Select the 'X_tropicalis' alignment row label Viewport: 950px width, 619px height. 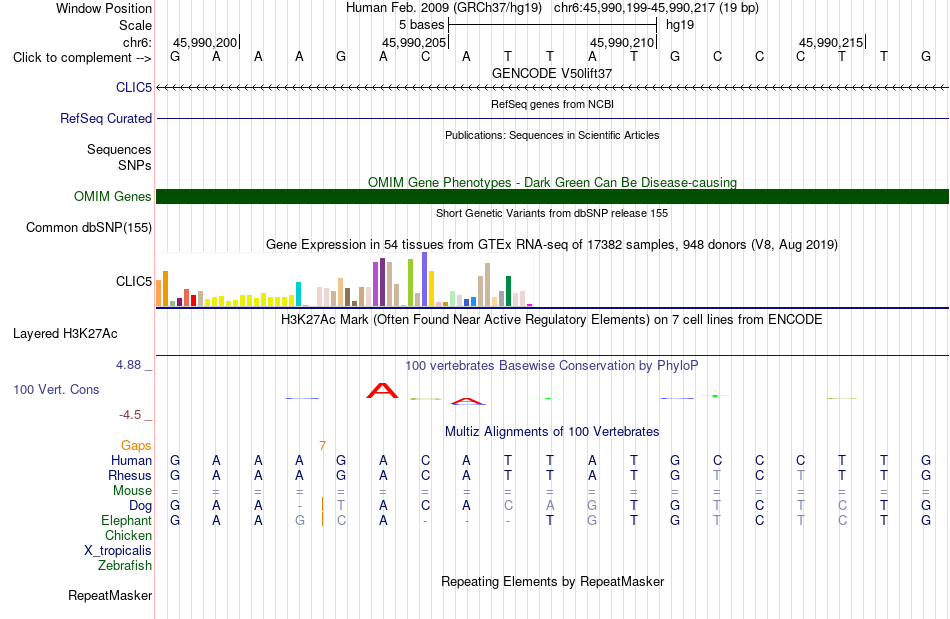point(118,551)
